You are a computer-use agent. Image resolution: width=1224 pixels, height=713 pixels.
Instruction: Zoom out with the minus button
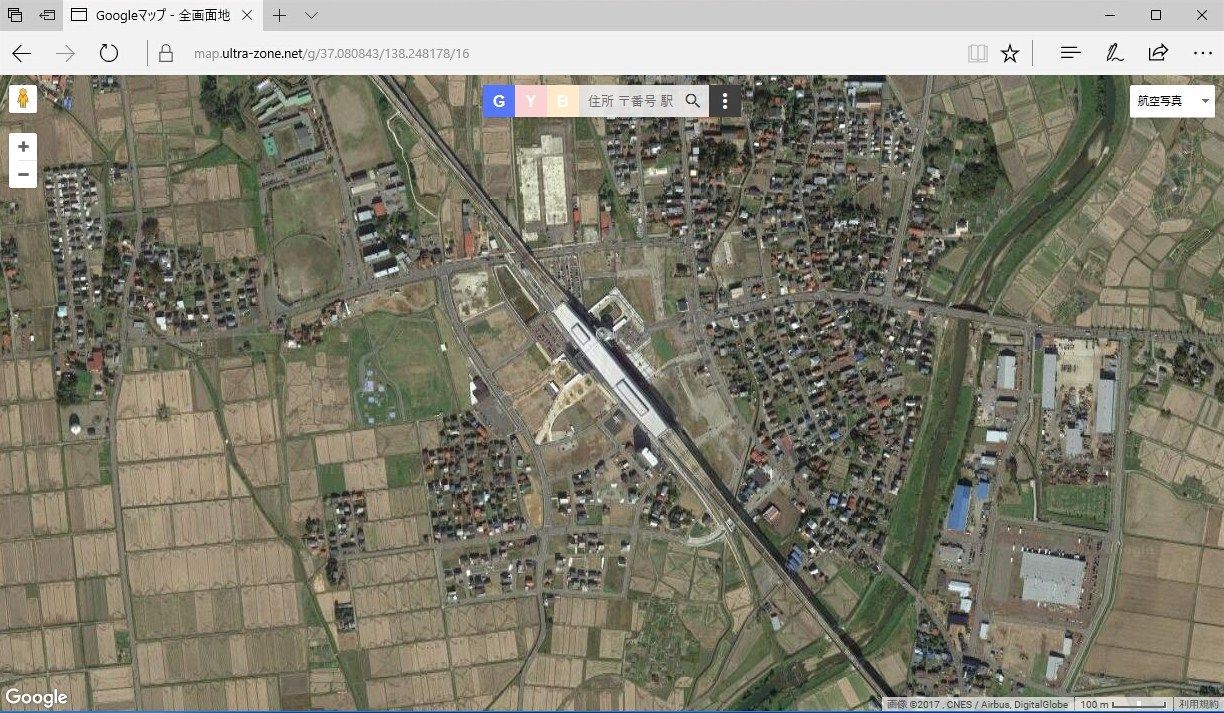coord(23,174)
